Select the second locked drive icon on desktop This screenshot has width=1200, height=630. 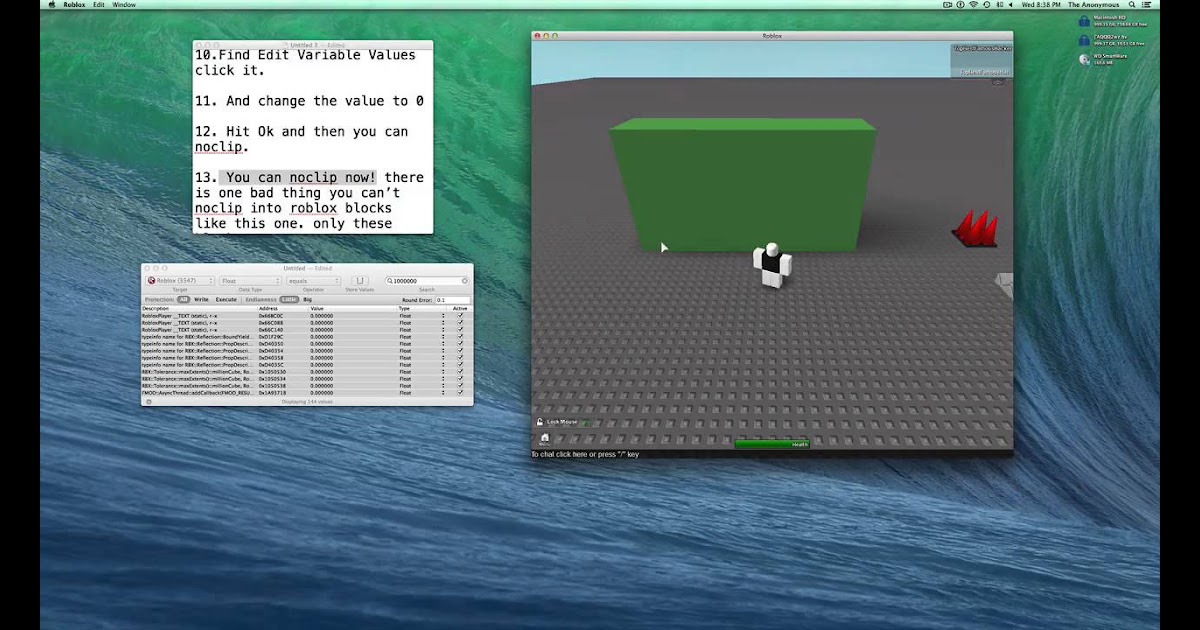[x=1084, y=40]
